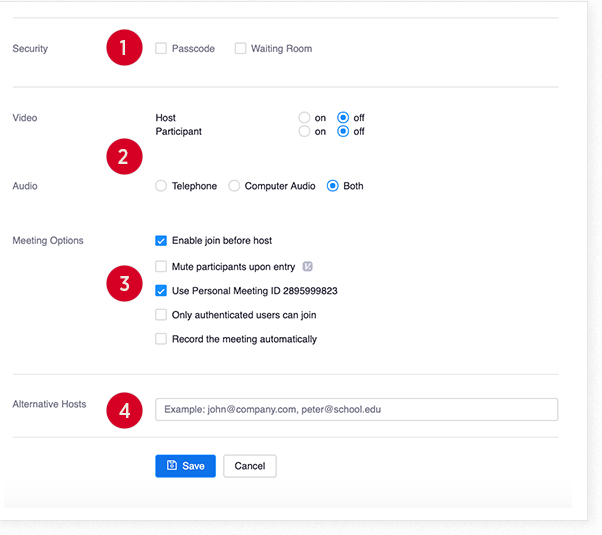Select Both for audio
The image size is (602, 535).
[333, 186]
